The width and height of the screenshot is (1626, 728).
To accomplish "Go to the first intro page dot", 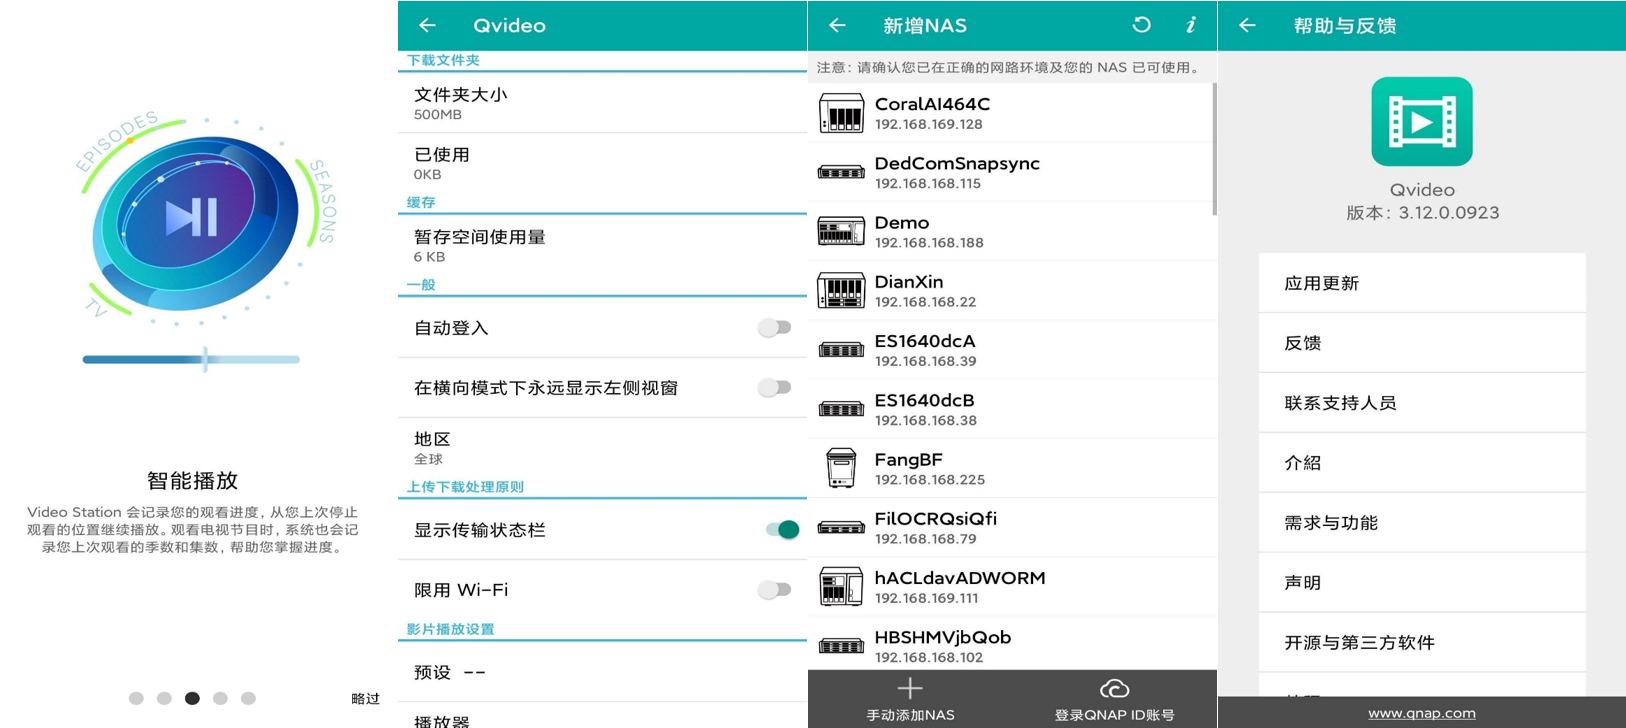I will [x=136, y=698].
